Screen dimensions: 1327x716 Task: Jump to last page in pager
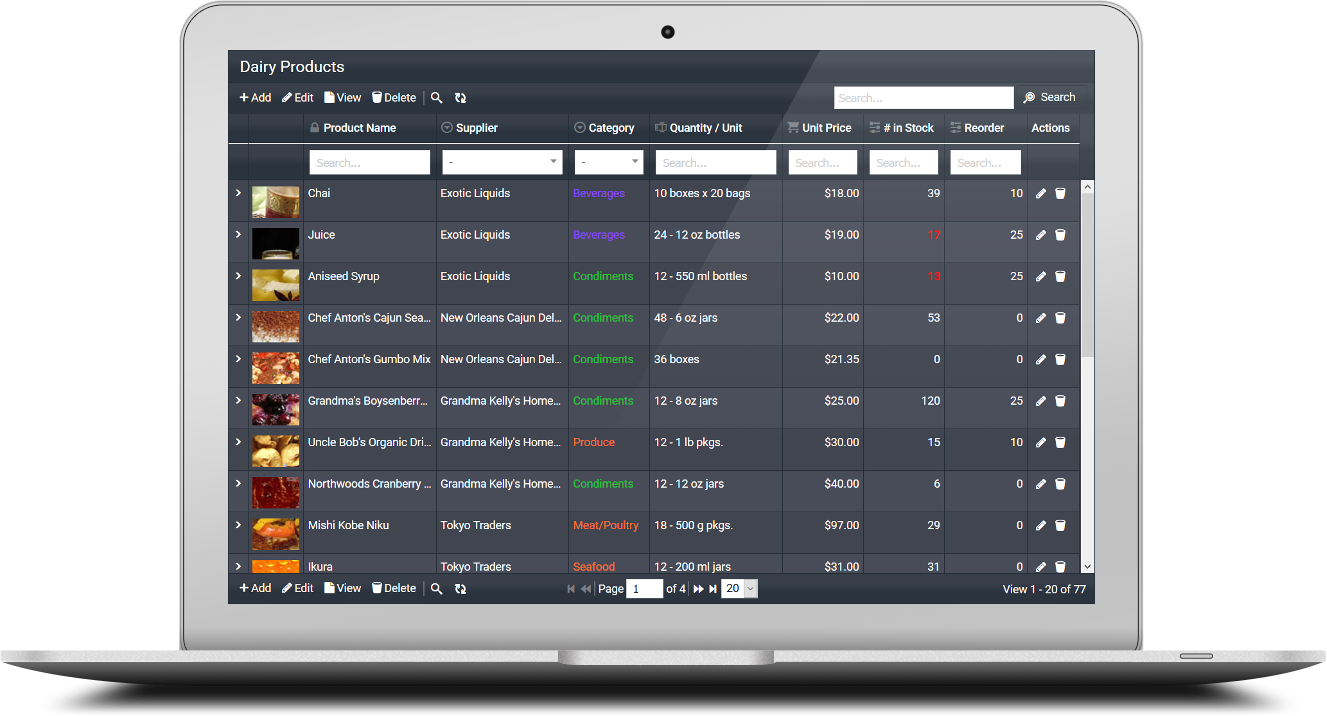point(713,589)
